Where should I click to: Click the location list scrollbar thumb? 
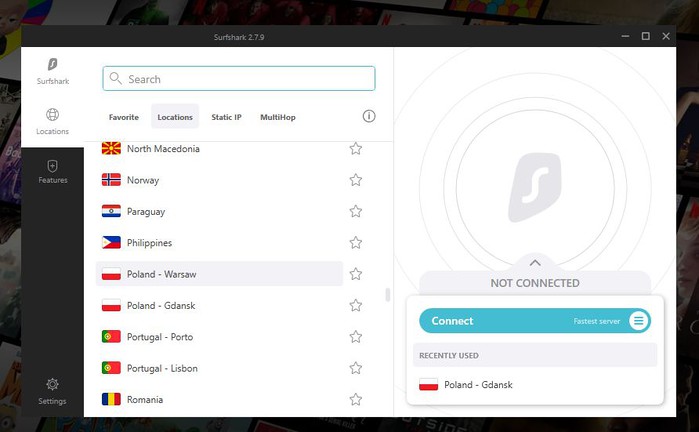click(x=388, y=295)
